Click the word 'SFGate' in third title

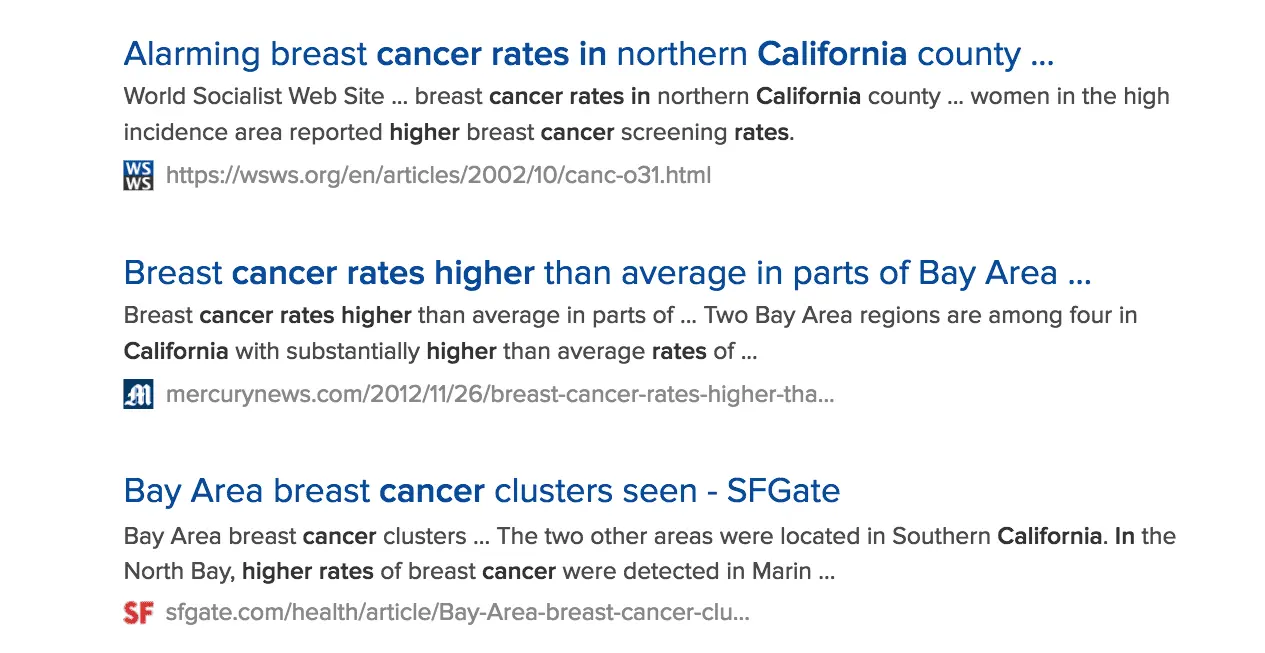click(x=783, y=491)
